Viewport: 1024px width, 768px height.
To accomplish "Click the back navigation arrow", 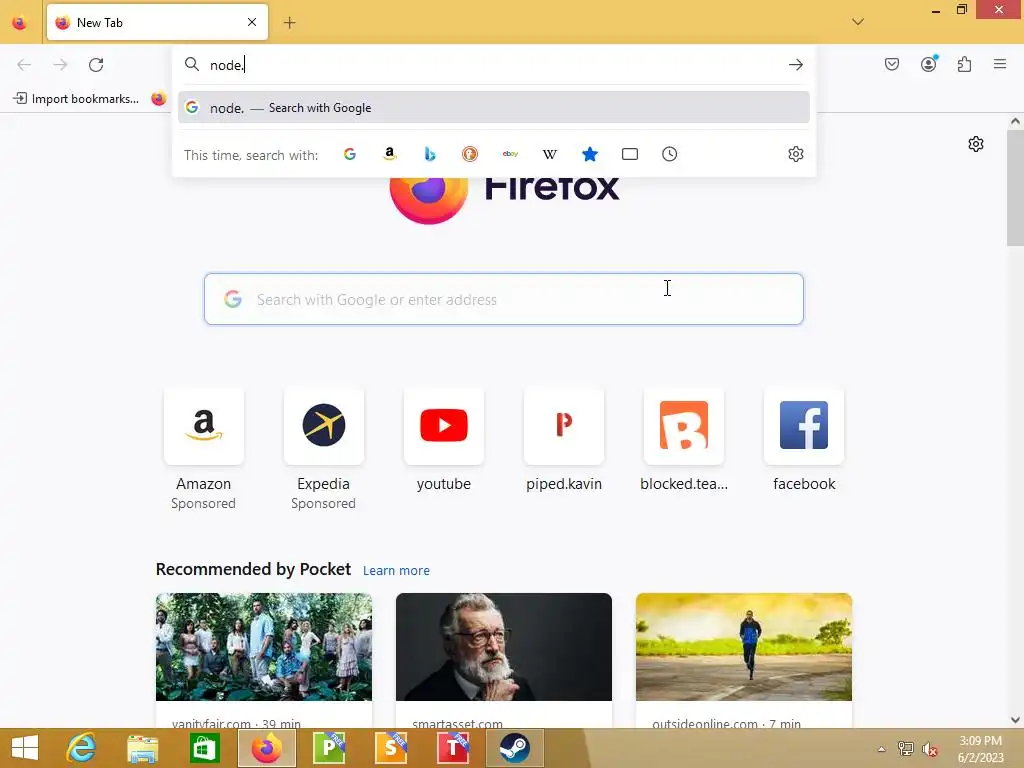I will (24, 65).
